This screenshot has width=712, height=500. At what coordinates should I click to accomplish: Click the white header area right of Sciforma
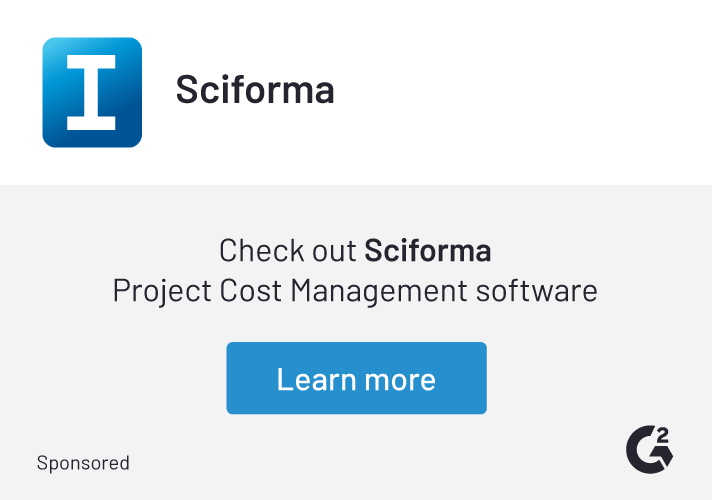[x=520, y=90]
